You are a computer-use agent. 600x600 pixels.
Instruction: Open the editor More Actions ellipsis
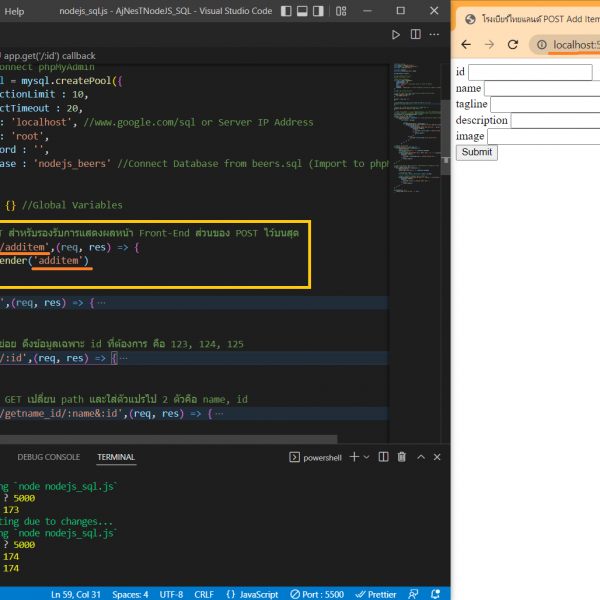tap(435, 35)
